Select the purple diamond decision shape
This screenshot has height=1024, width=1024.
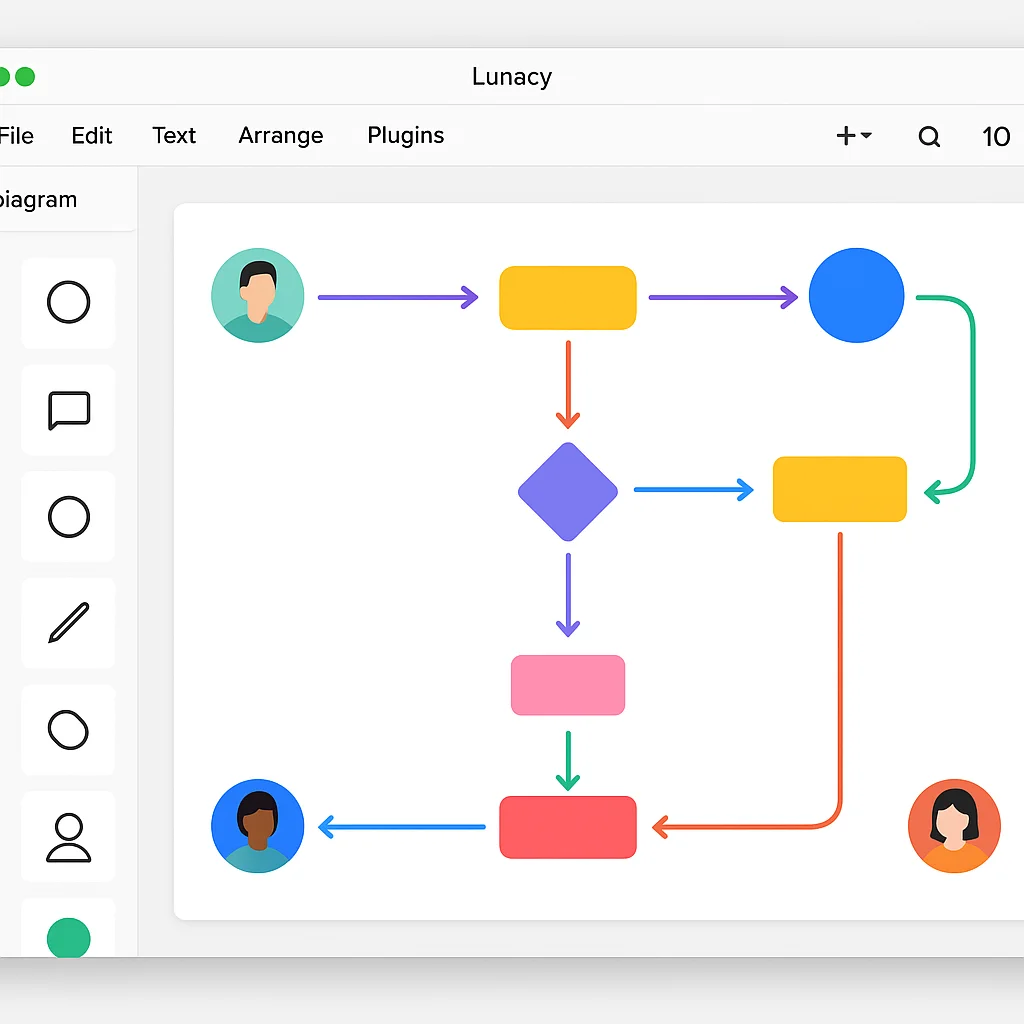[x=568, y=490]
